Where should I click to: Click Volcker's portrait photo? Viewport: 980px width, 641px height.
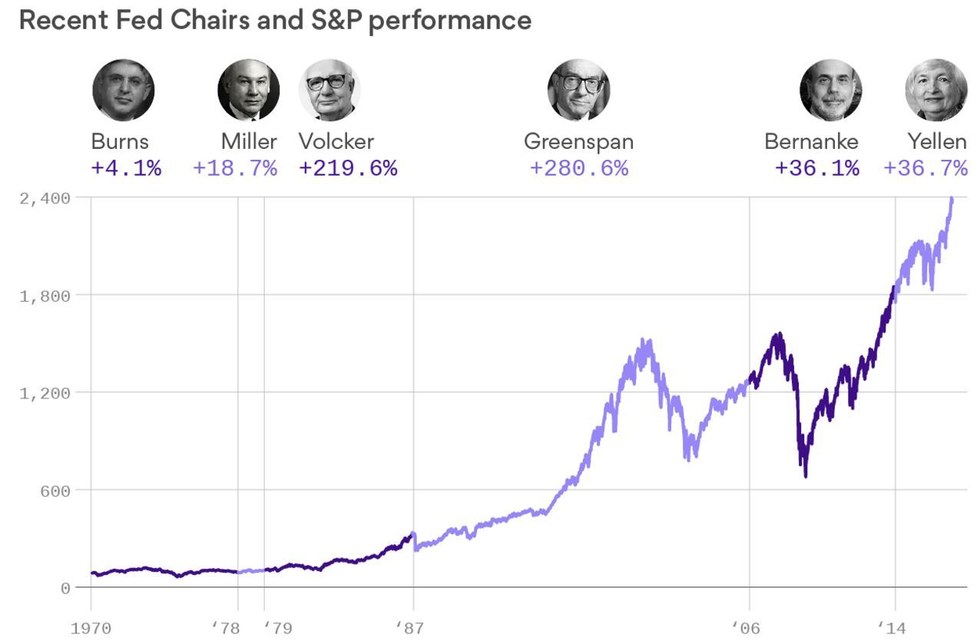point(329,90)
